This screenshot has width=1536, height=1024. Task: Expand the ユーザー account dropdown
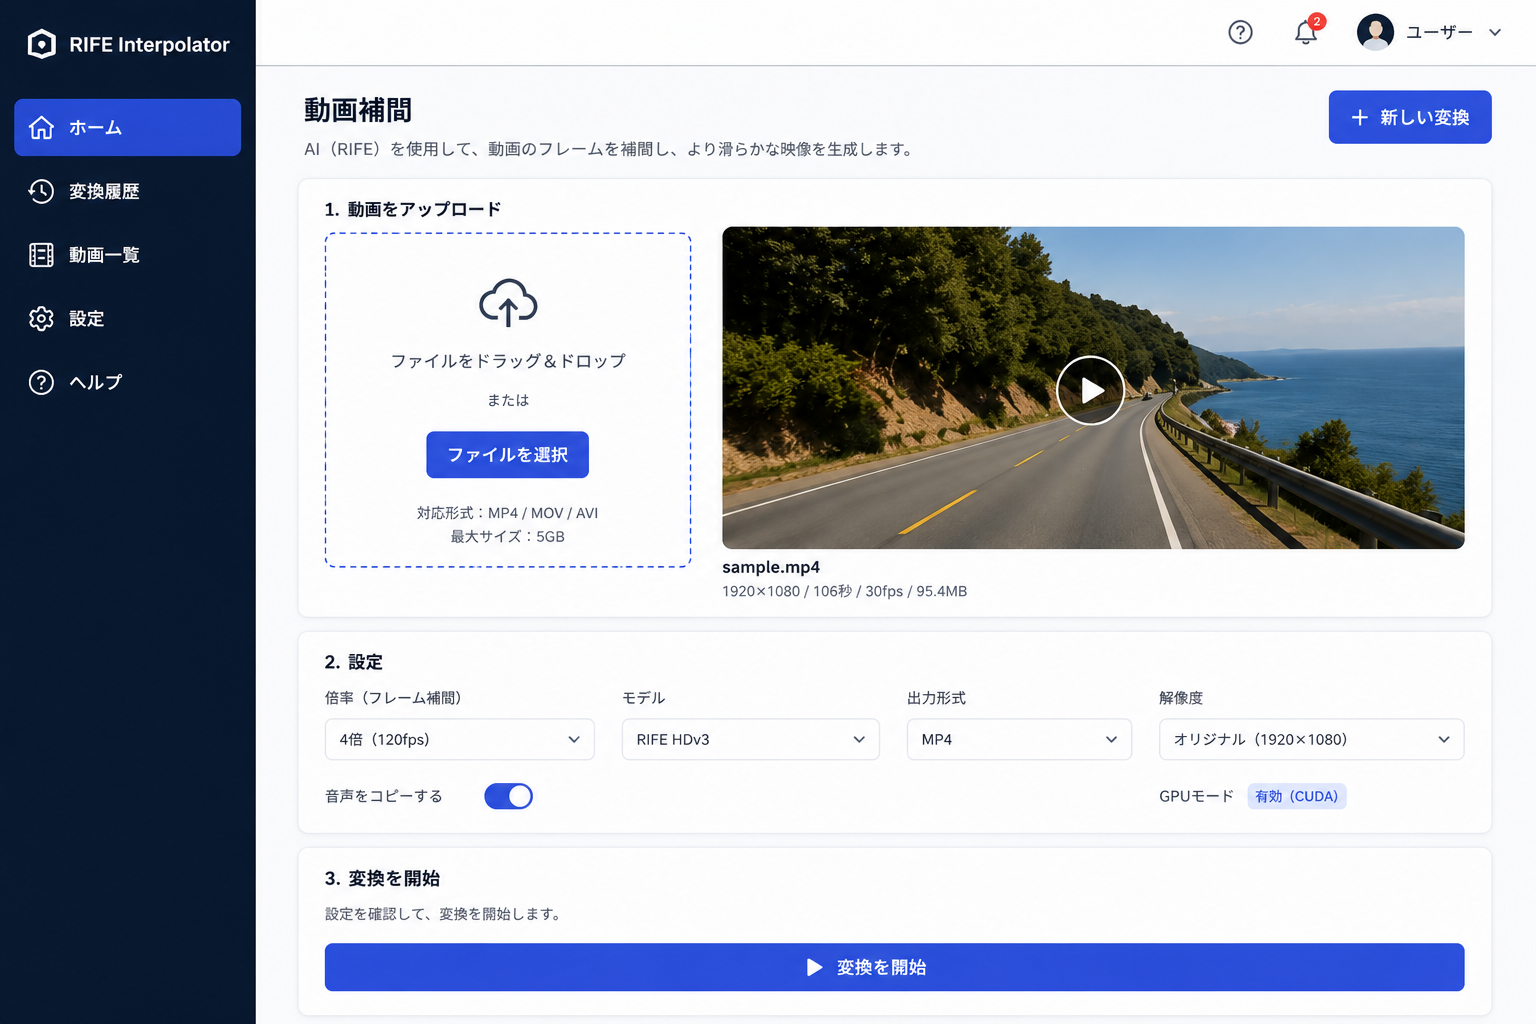point(1430,32)
